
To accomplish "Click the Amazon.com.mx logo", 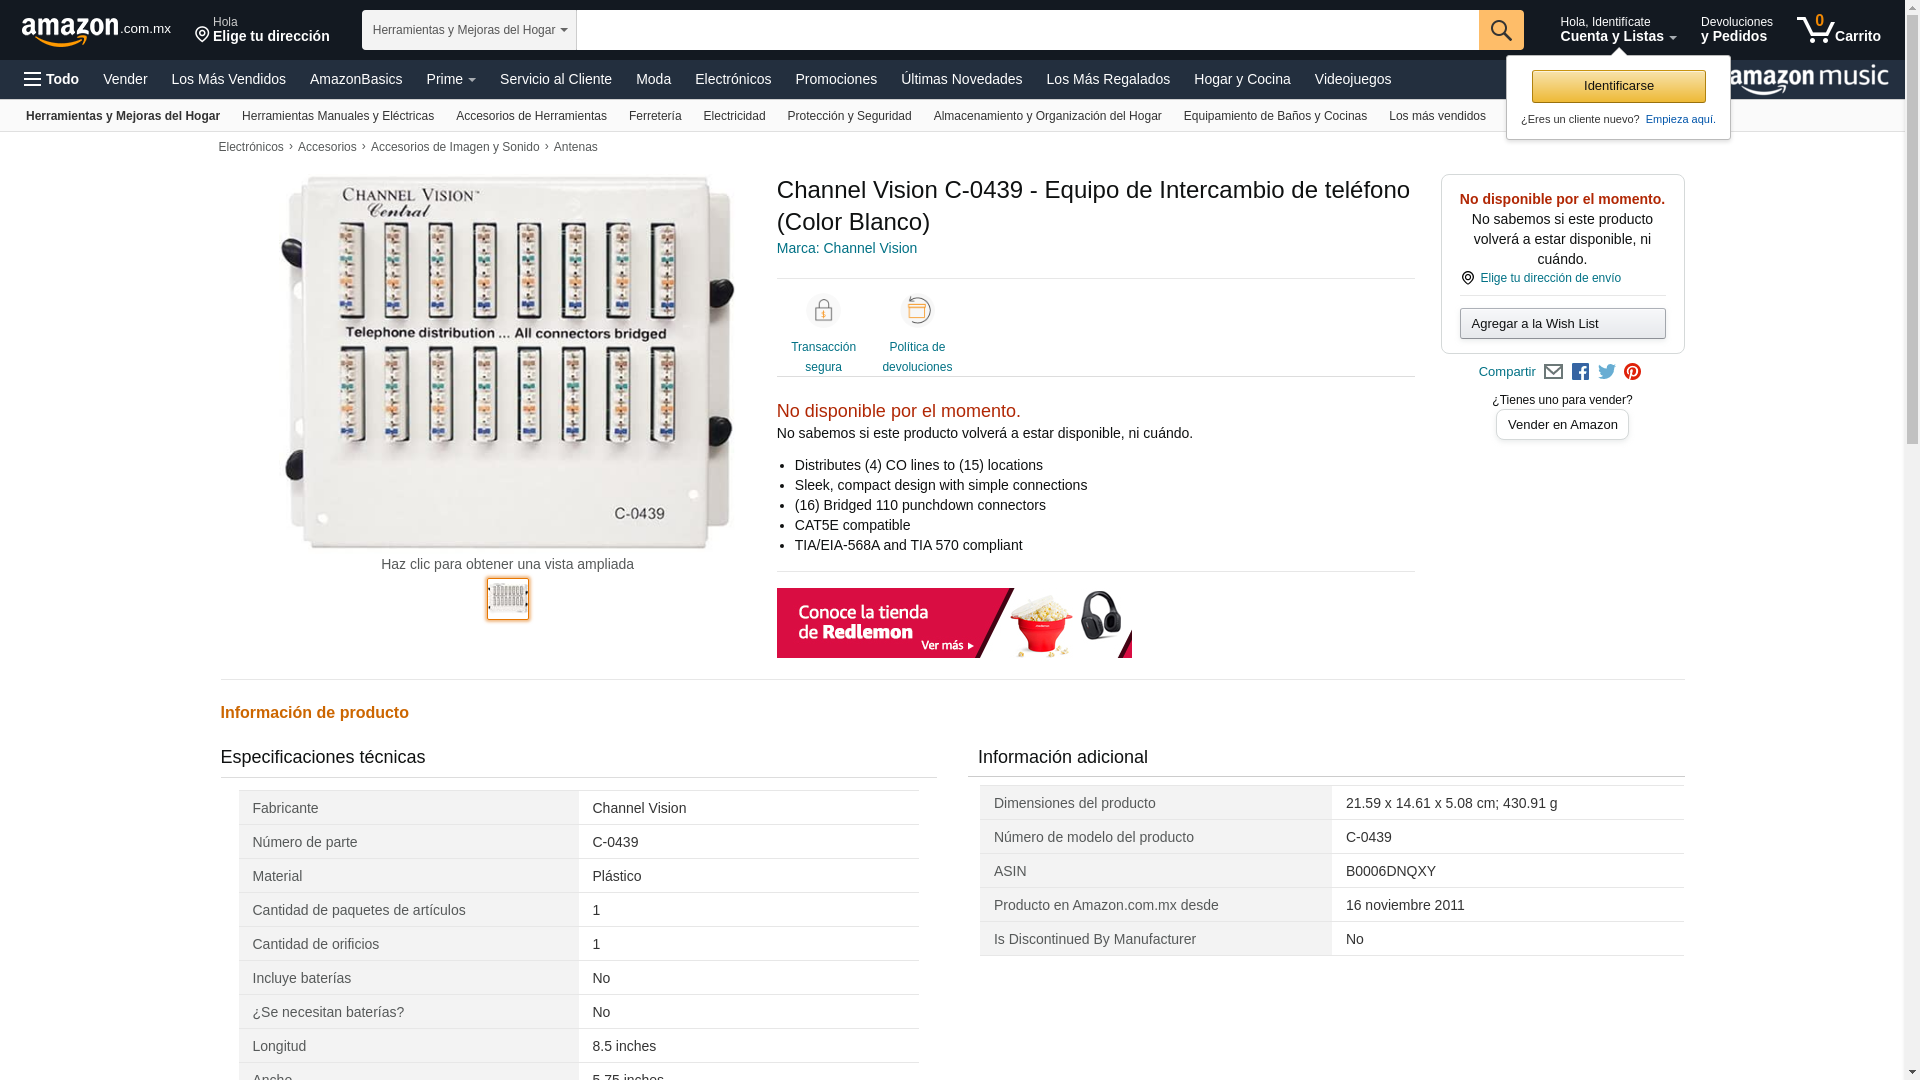I will coord(96,30).
